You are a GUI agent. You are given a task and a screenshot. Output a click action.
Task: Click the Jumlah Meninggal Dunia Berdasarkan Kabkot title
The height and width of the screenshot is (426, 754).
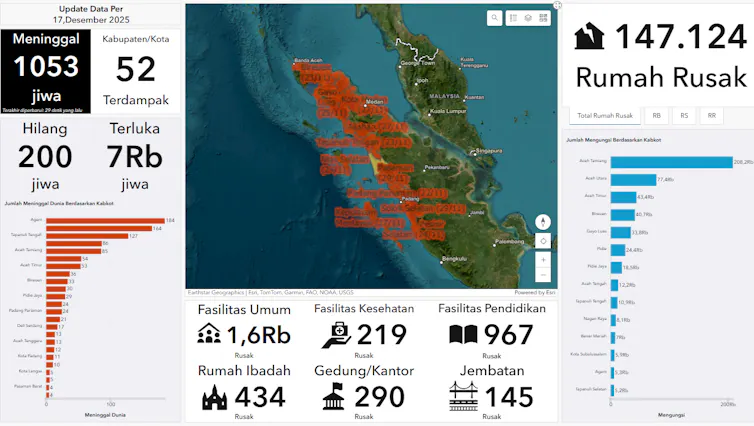pos(59,203)
